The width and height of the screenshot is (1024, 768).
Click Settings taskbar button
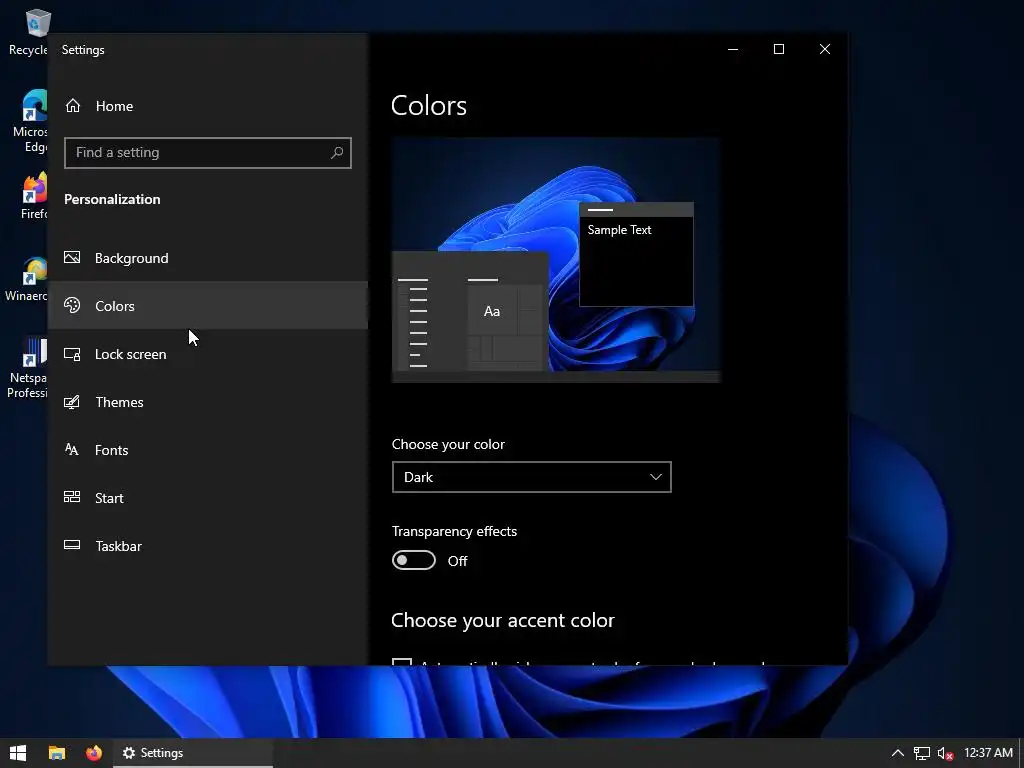(x=193, y=753)
